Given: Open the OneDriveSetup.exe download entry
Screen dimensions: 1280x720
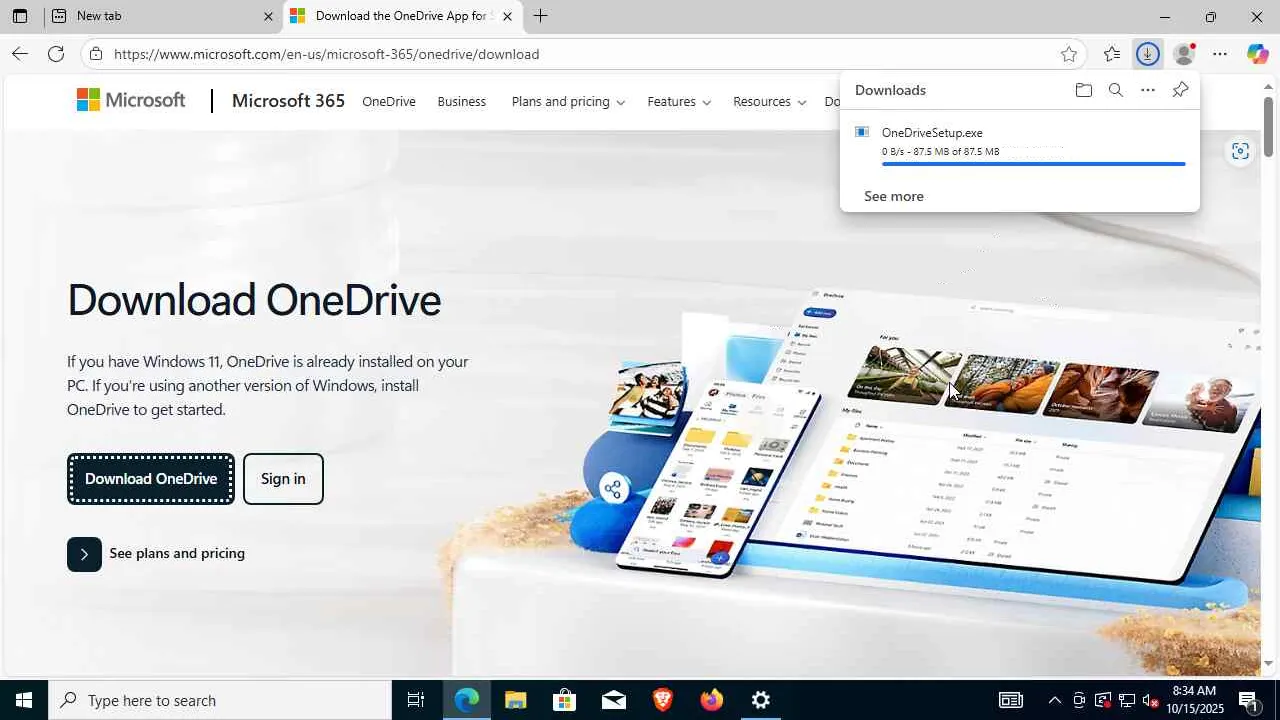Looking at the screenshot, I should click(1020, 144).
